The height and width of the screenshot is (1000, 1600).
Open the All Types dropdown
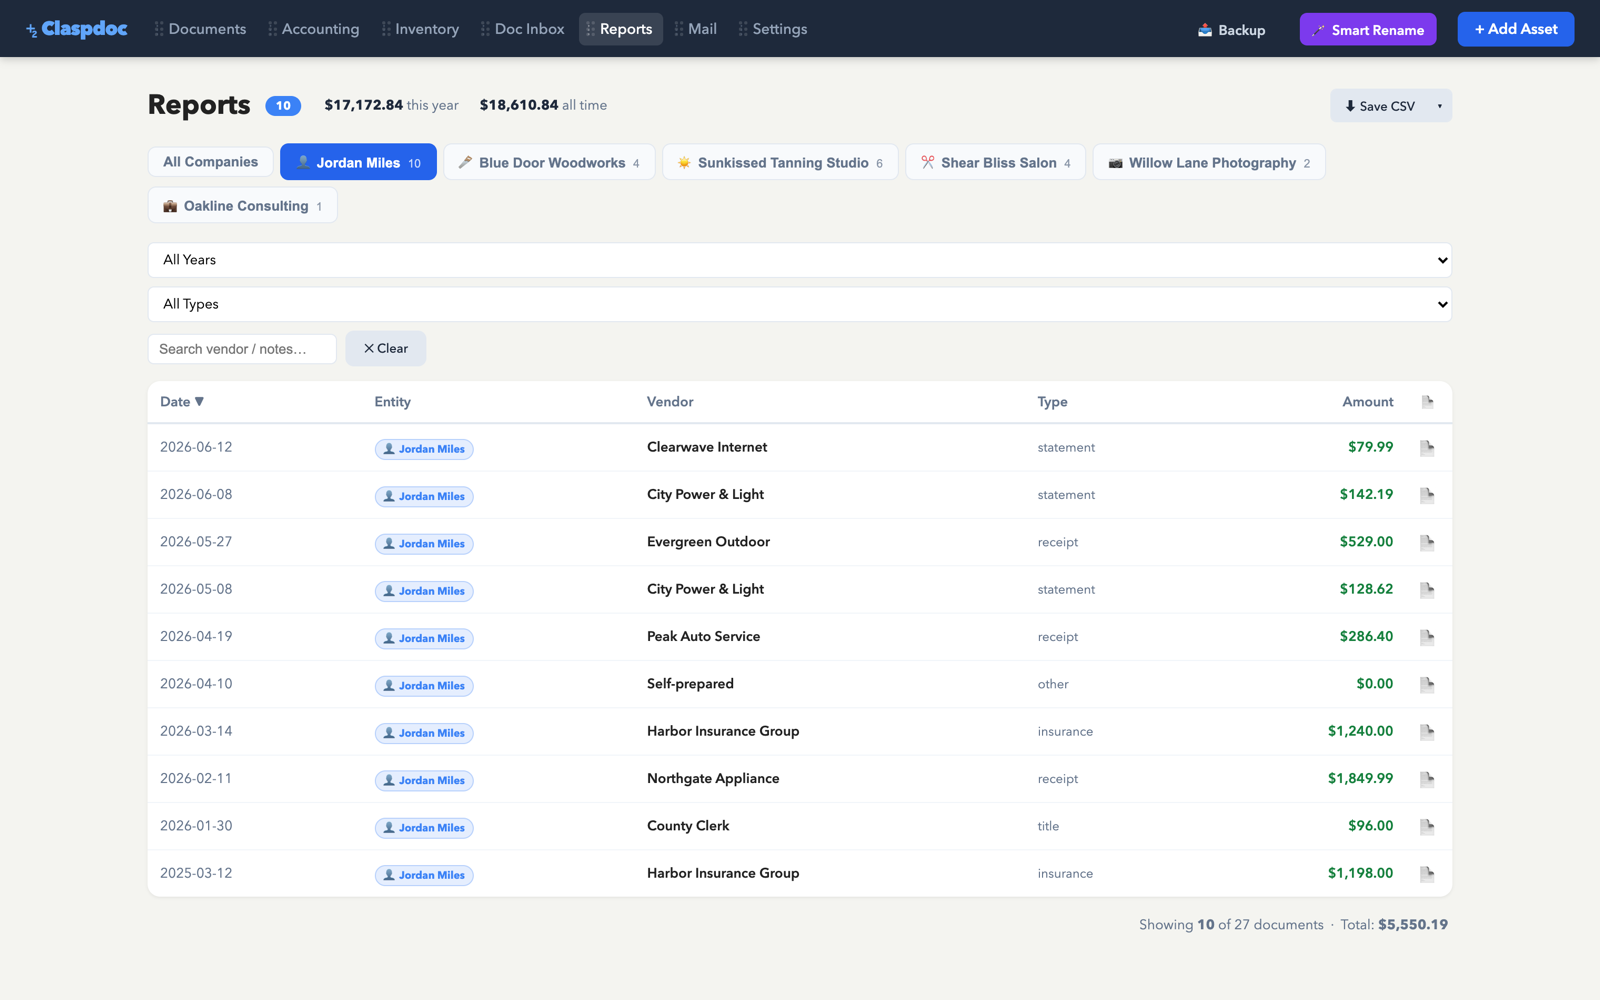coord(800,304)
